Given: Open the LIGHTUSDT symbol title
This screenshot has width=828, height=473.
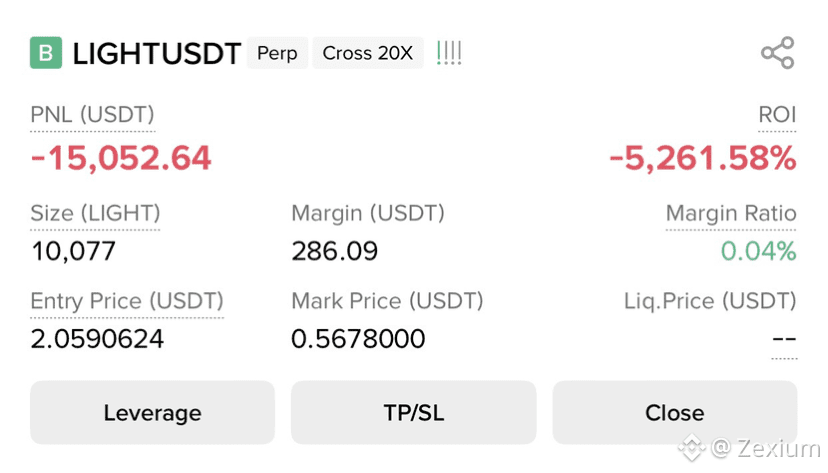Looking at the screenshot, I should (157, 53).
